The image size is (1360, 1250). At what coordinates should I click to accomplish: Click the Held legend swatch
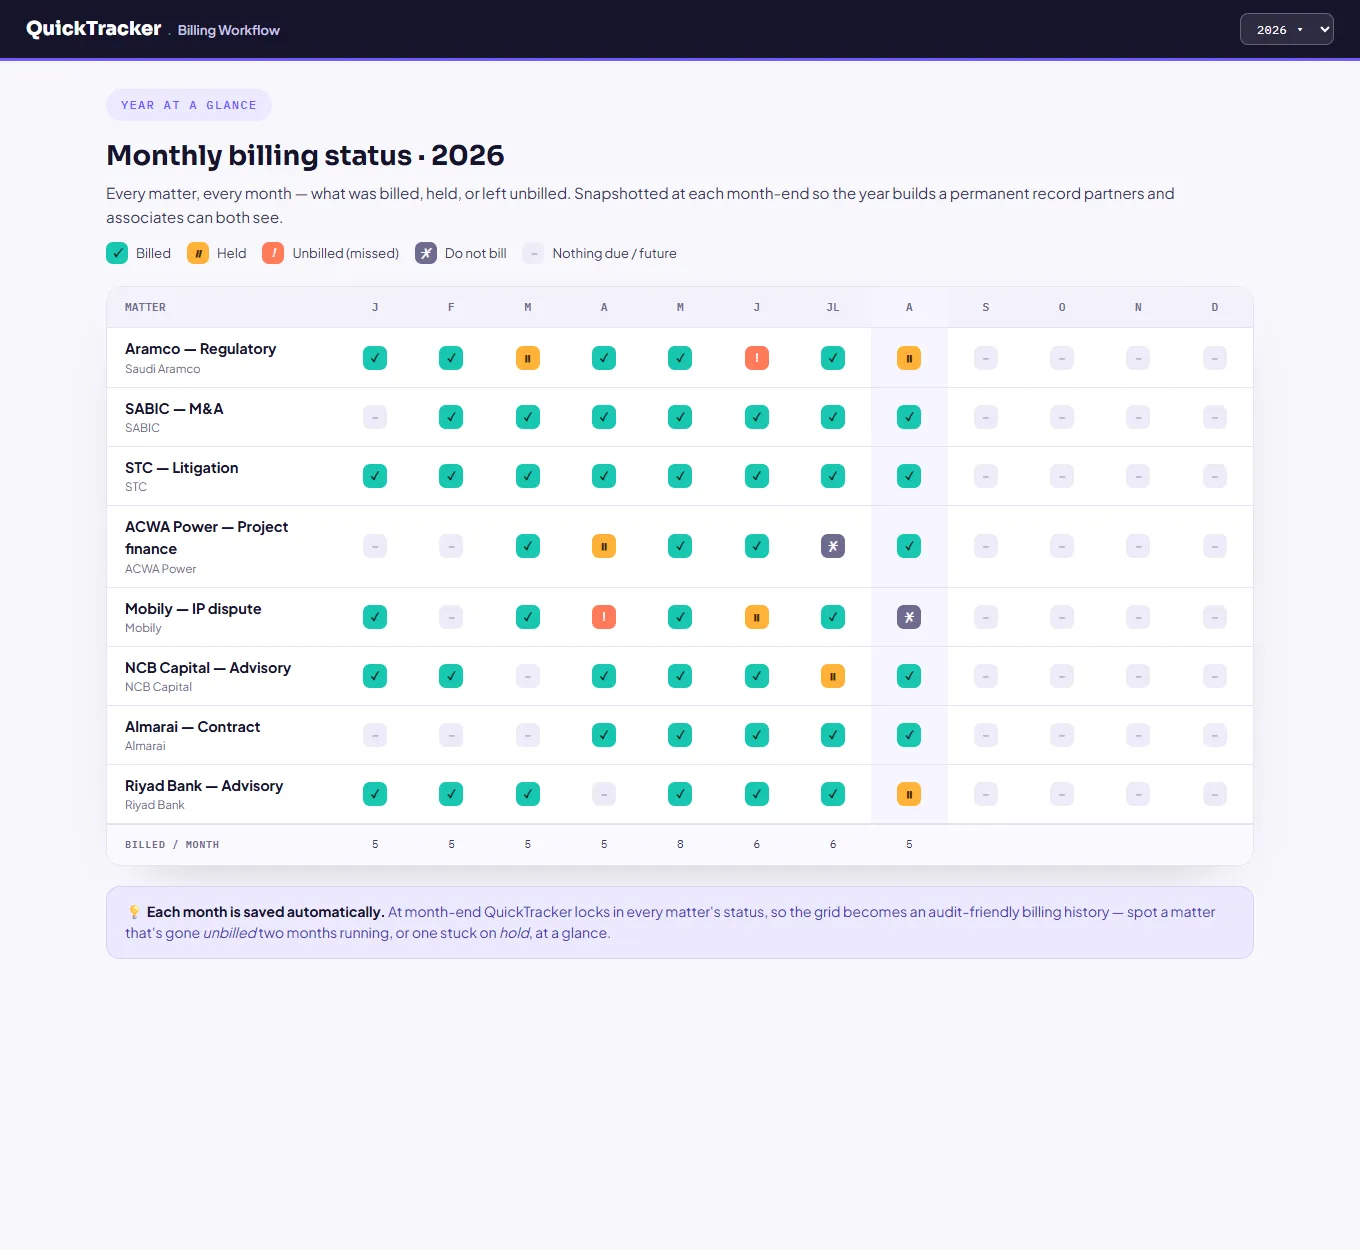tap(198, 253)
